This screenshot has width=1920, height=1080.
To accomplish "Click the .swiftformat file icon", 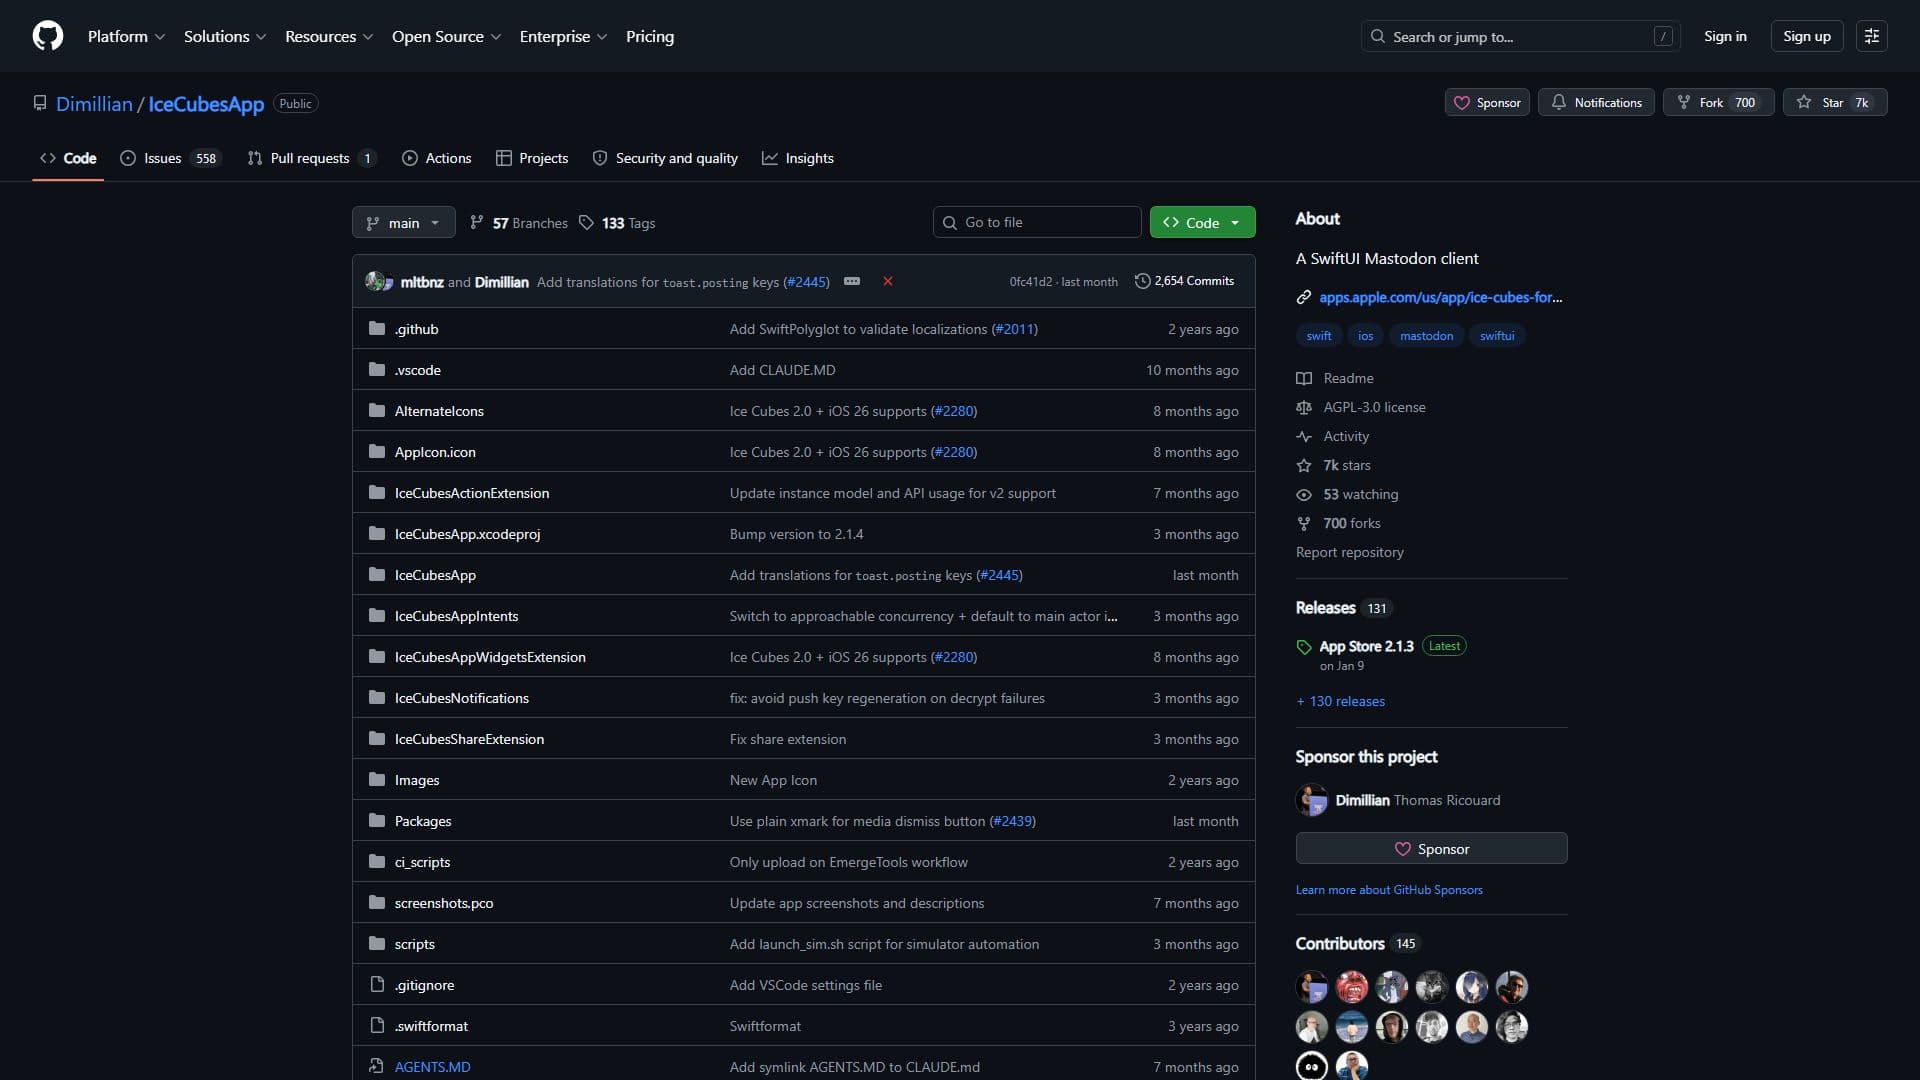I will point(377,1026).
